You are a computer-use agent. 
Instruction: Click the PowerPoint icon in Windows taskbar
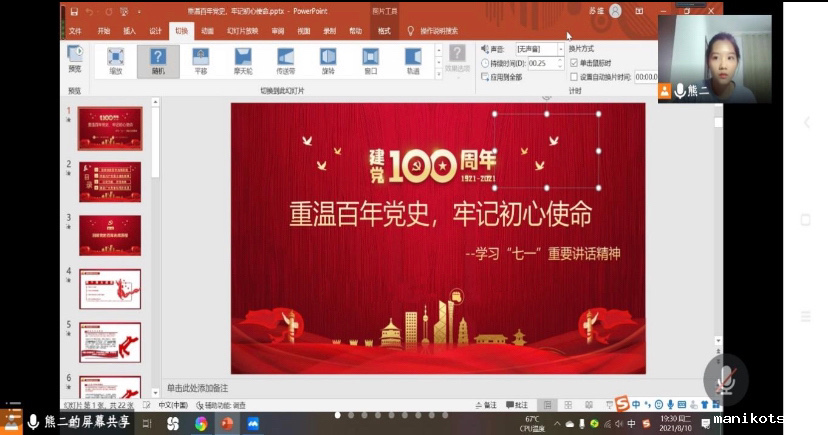click(x=227, y=423)
